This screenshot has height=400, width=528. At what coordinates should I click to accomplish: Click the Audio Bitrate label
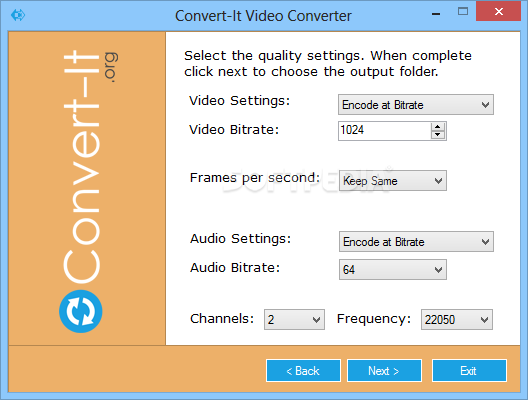235,268
